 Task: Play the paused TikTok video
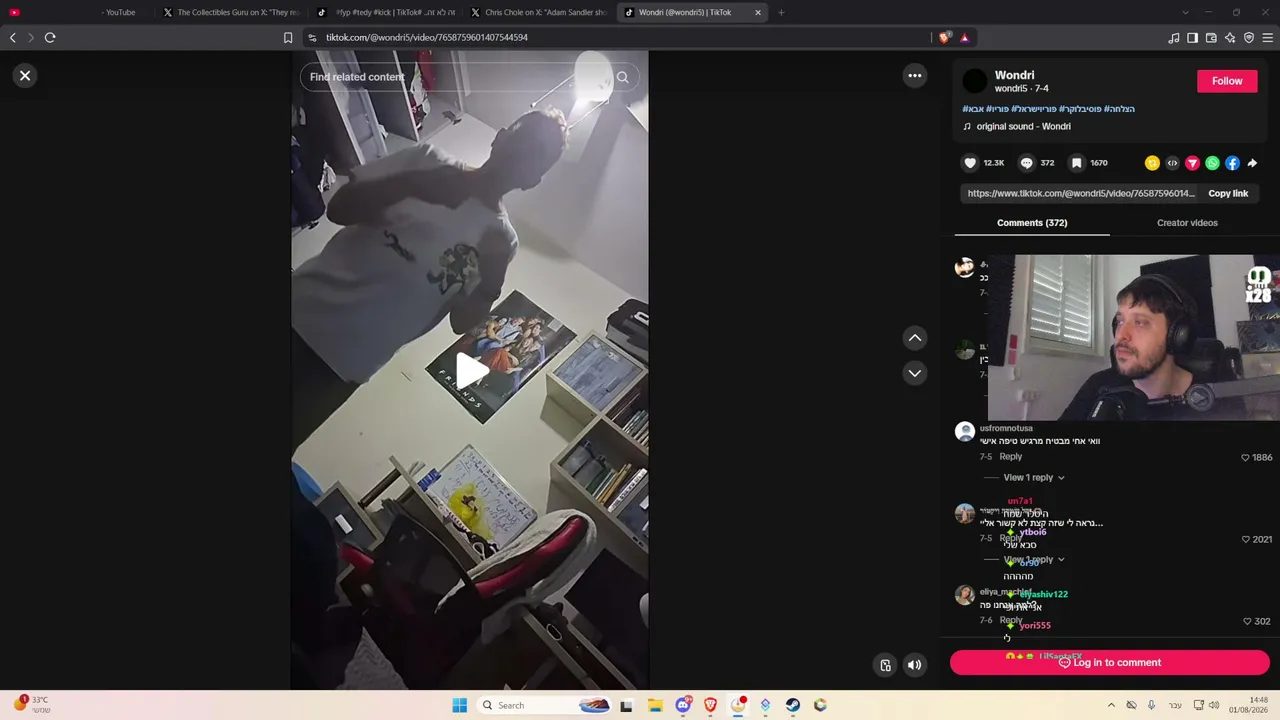pos(470,370)
